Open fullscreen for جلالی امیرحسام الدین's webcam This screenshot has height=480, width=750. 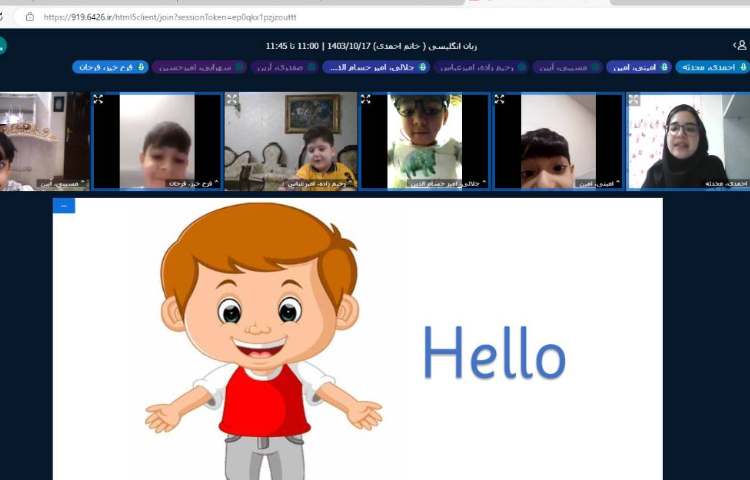click(x=366, y=99)
